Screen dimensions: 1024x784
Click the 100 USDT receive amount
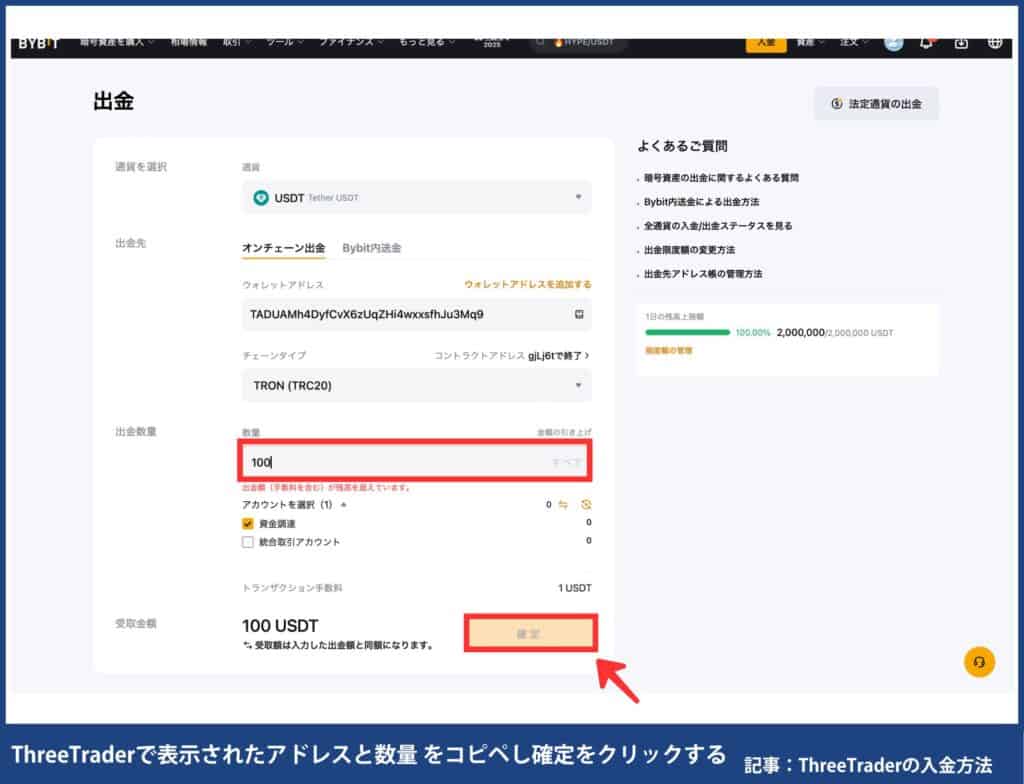[280, 626]
